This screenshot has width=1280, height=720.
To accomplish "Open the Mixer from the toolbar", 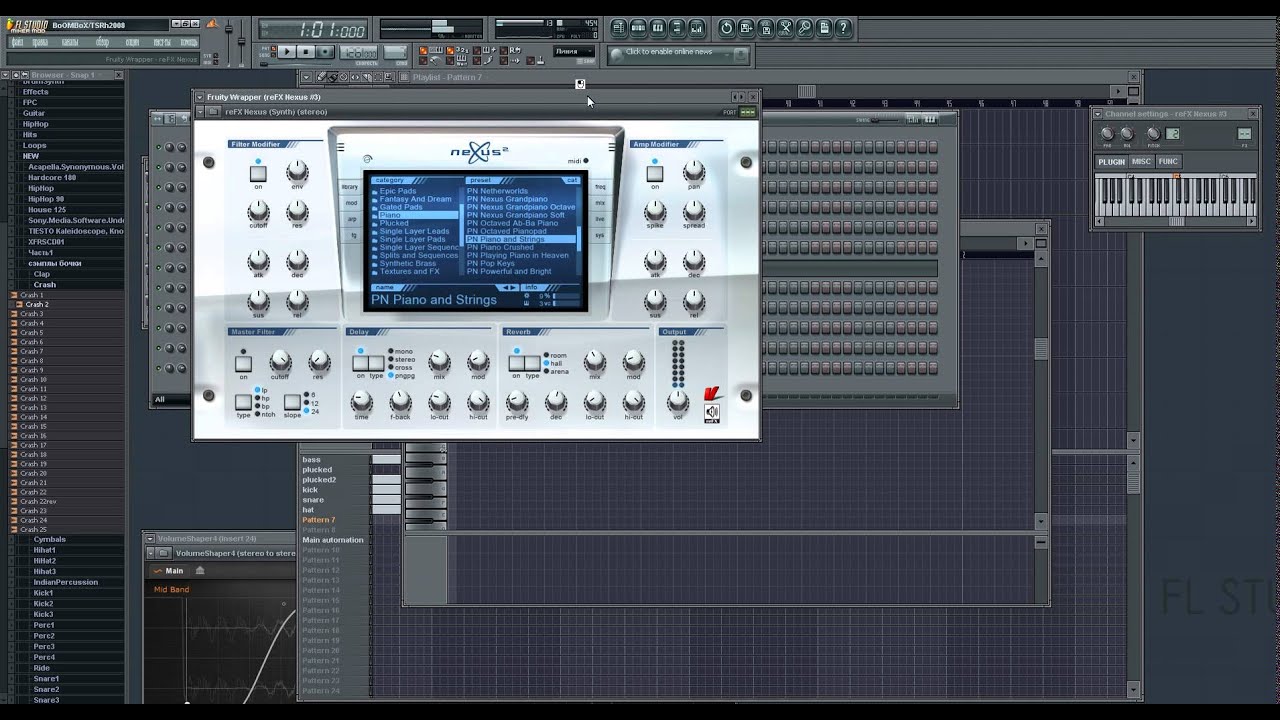I will click(696, 28).
